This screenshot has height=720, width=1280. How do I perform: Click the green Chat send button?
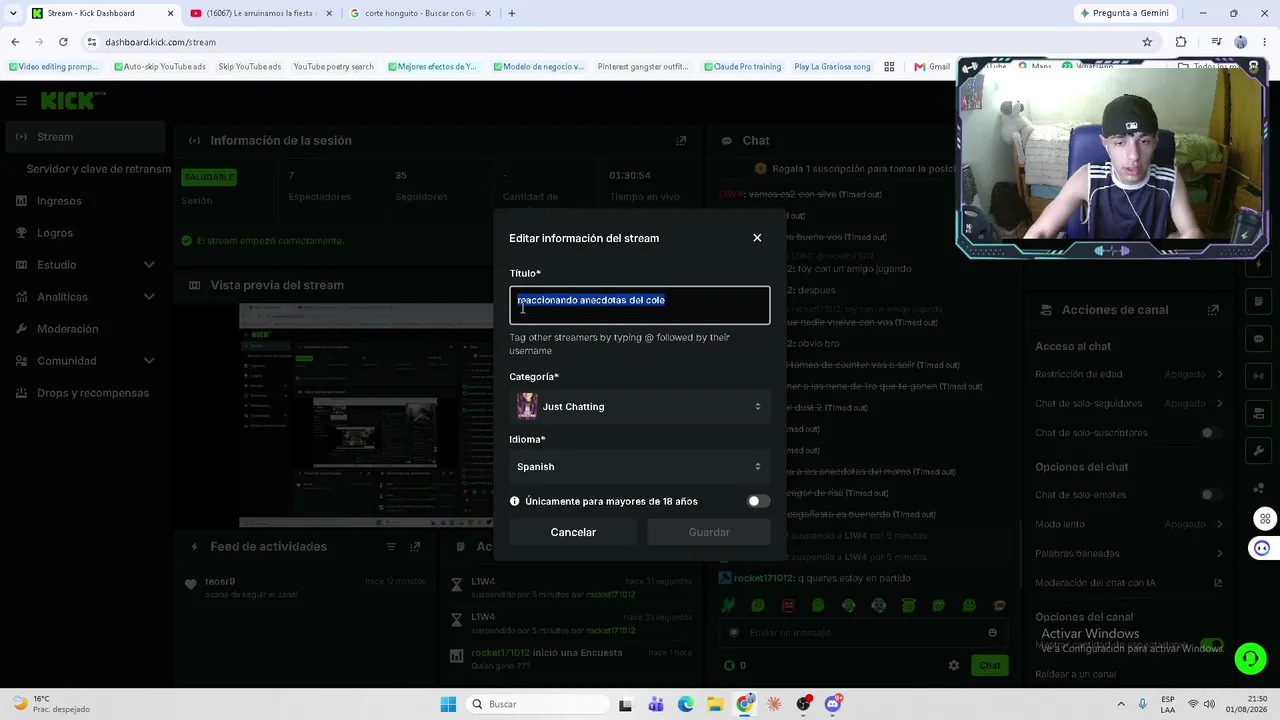coord(990,665)
